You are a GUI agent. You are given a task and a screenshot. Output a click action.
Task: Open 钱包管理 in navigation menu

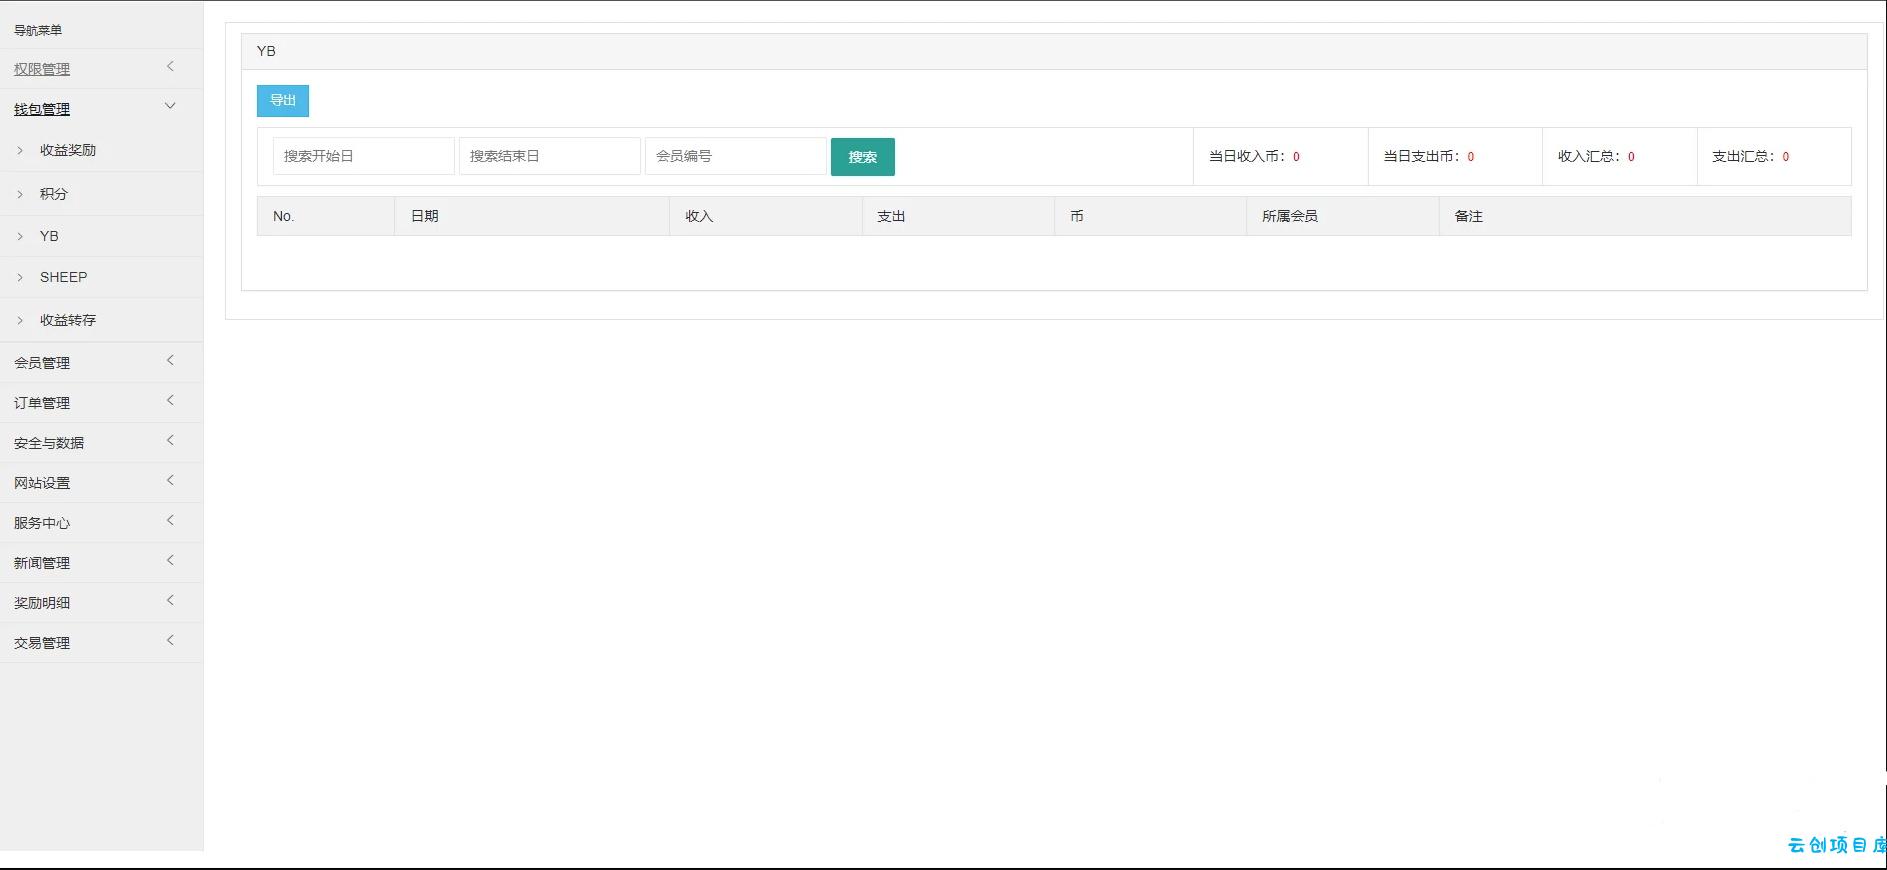(42, 109)
